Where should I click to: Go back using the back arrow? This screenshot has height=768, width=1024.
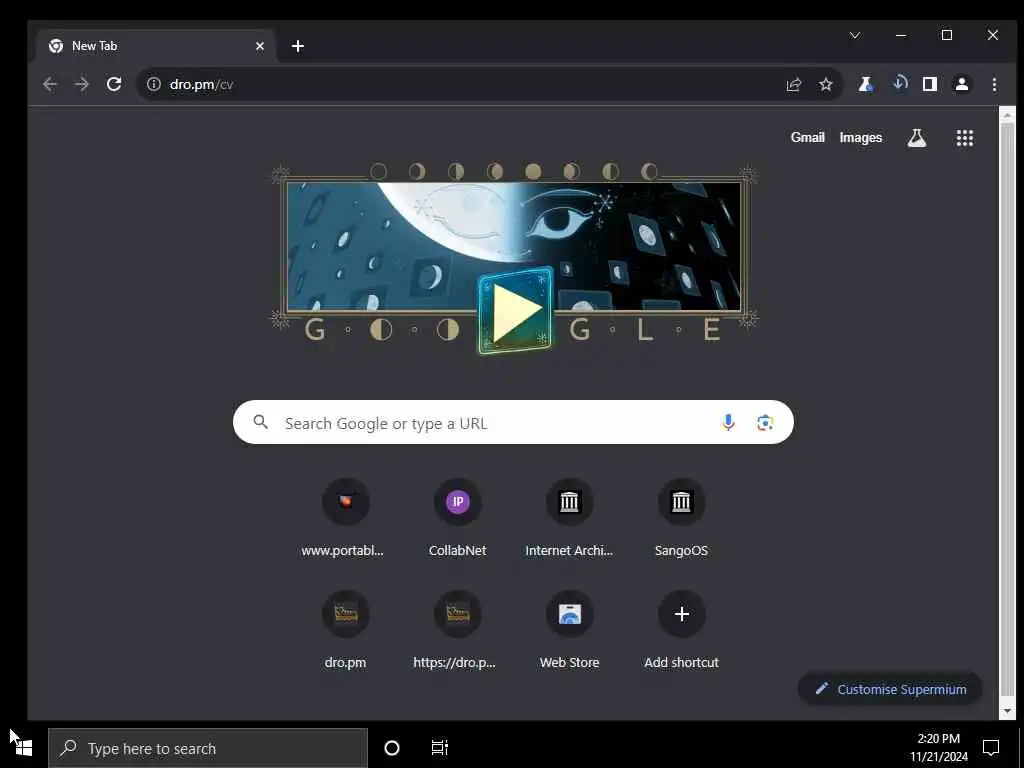pyautogui.click(x=50, y=84)
